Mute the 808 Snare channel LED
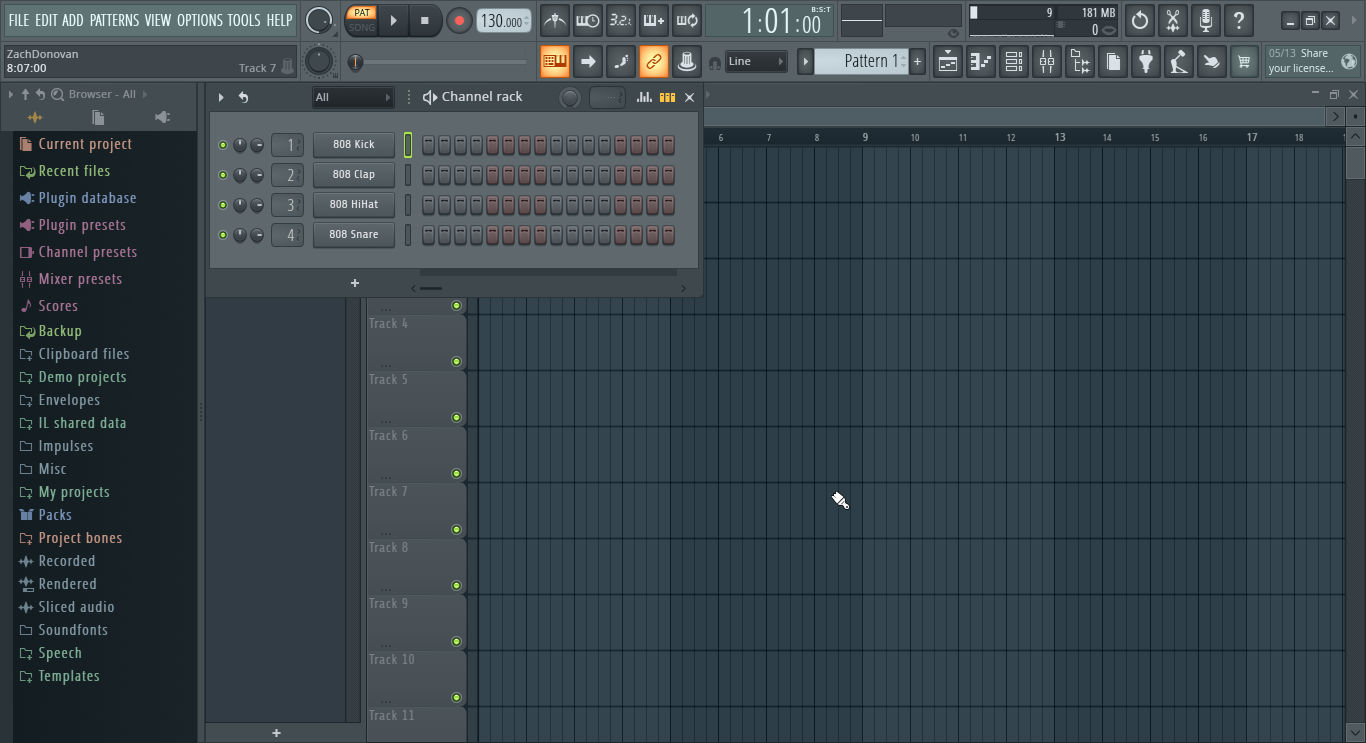Screen dimensions: 1366x743 [223, 235]
